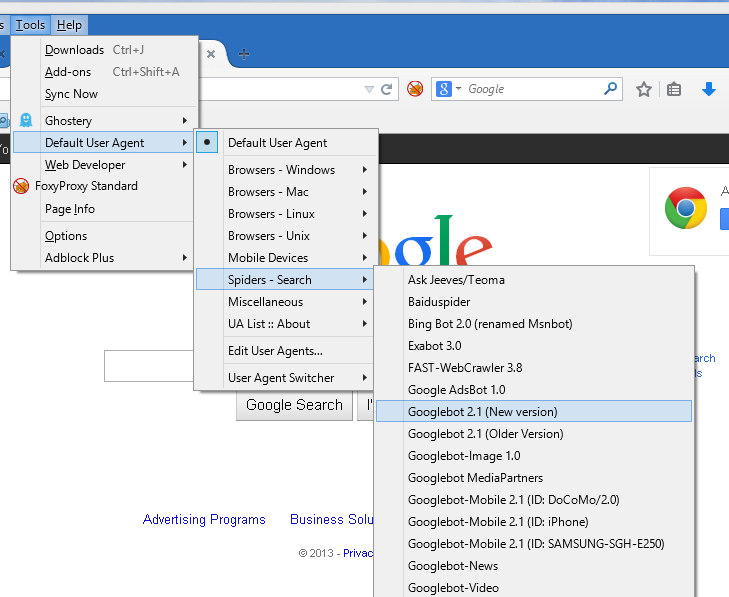
Task: Close the current tab with the X icon
Action: coord(211,54)
